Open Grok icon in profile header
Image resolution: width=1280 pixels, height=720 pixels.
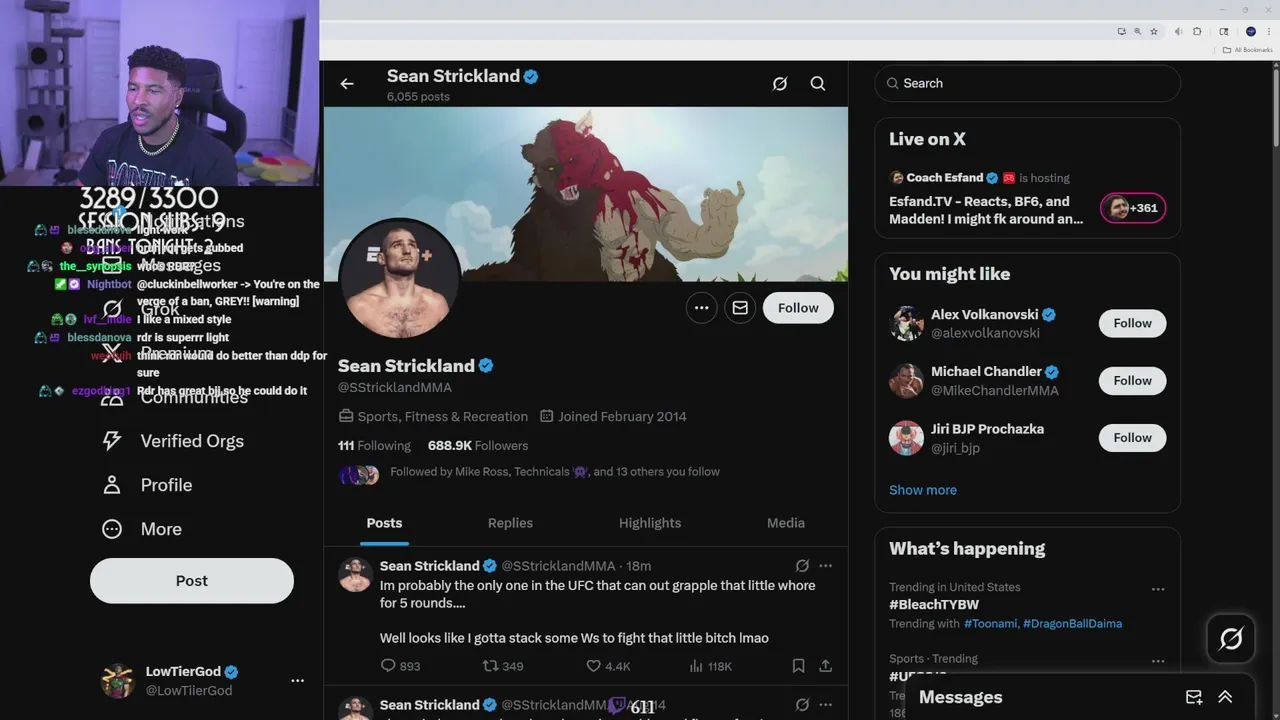point(780,84)
